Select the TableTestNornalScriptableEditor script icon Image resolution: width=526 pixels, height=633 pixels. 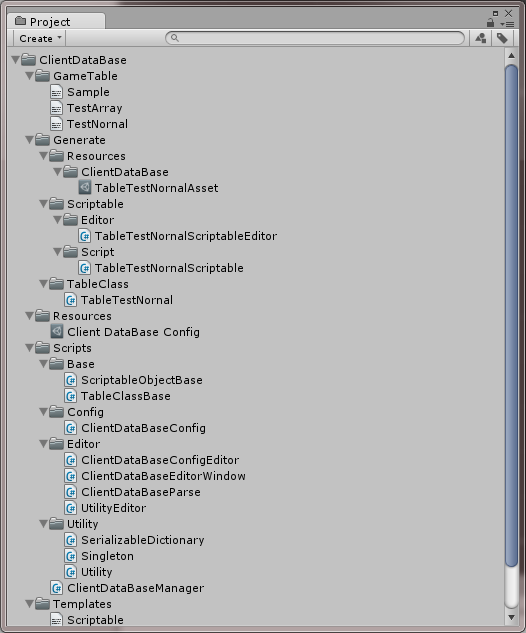coord(85,236)
